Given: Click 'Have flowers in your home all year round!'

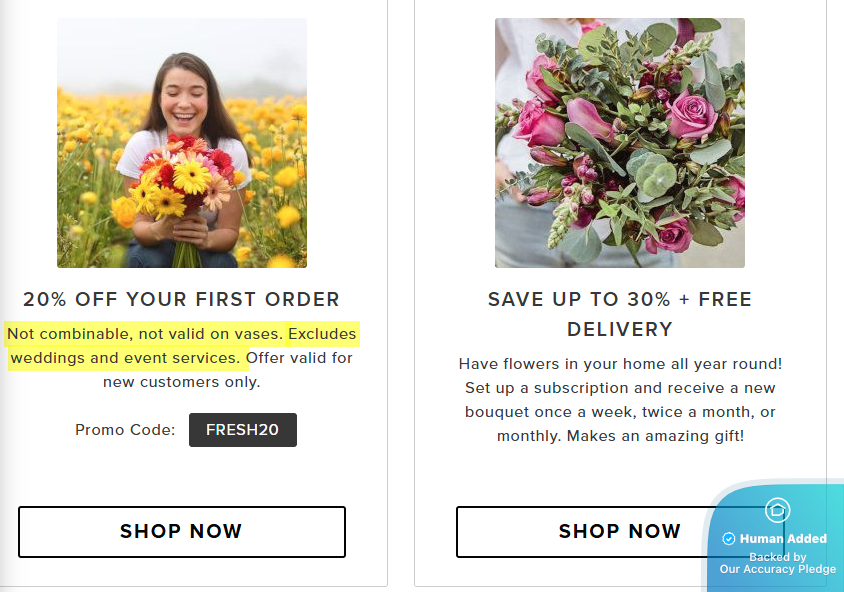Looking at the screenshot, I should (x=619, y=363).
